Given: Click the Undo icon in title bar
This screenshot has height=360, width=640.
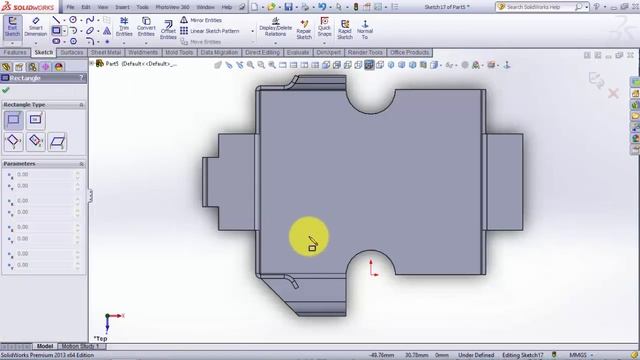Looking at the screenshot, I should (x=322, y=7).
